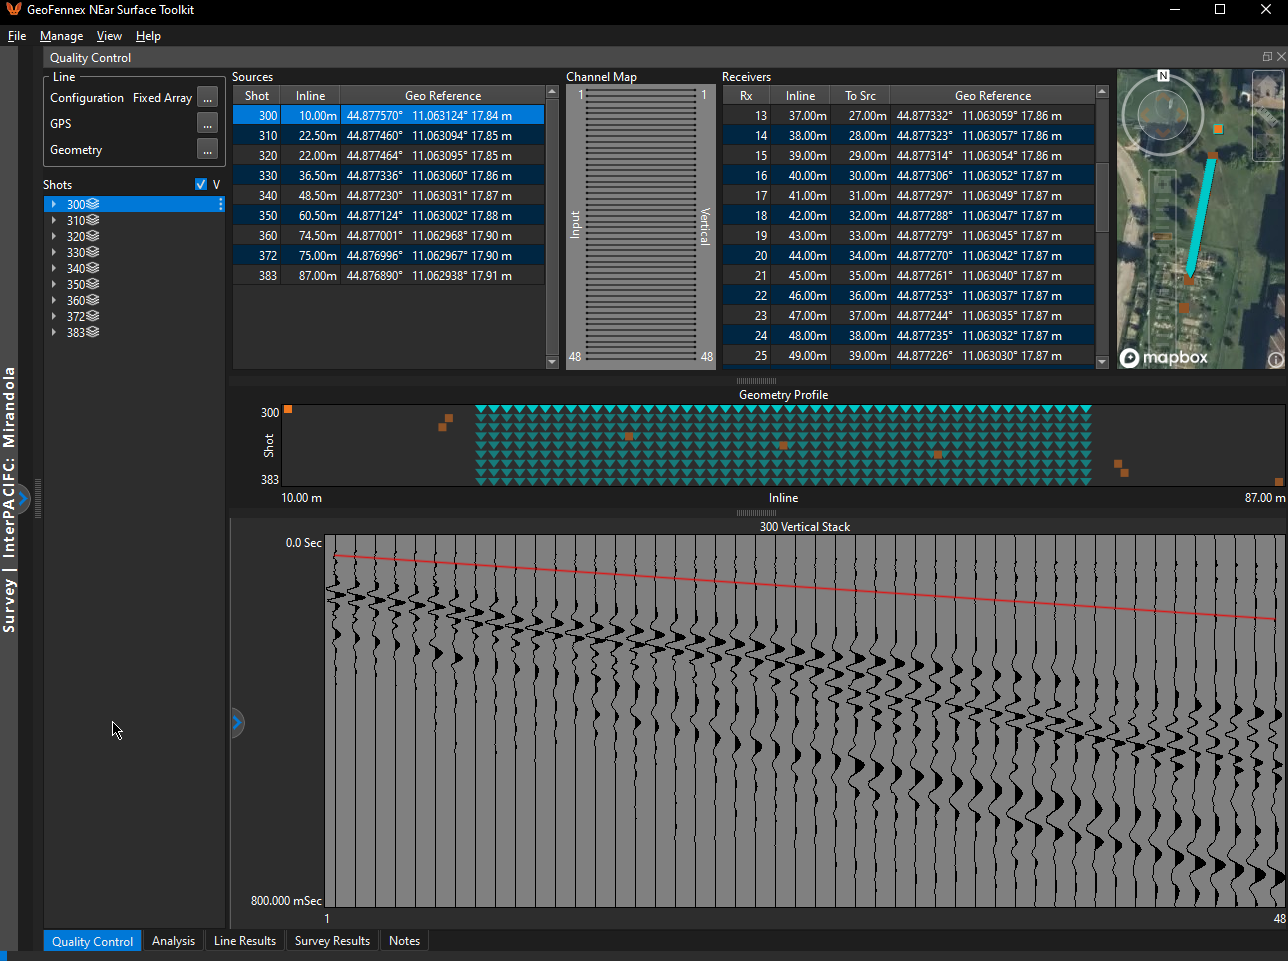Open the three-dot menu on shot 300

click(x=220, y=204)
